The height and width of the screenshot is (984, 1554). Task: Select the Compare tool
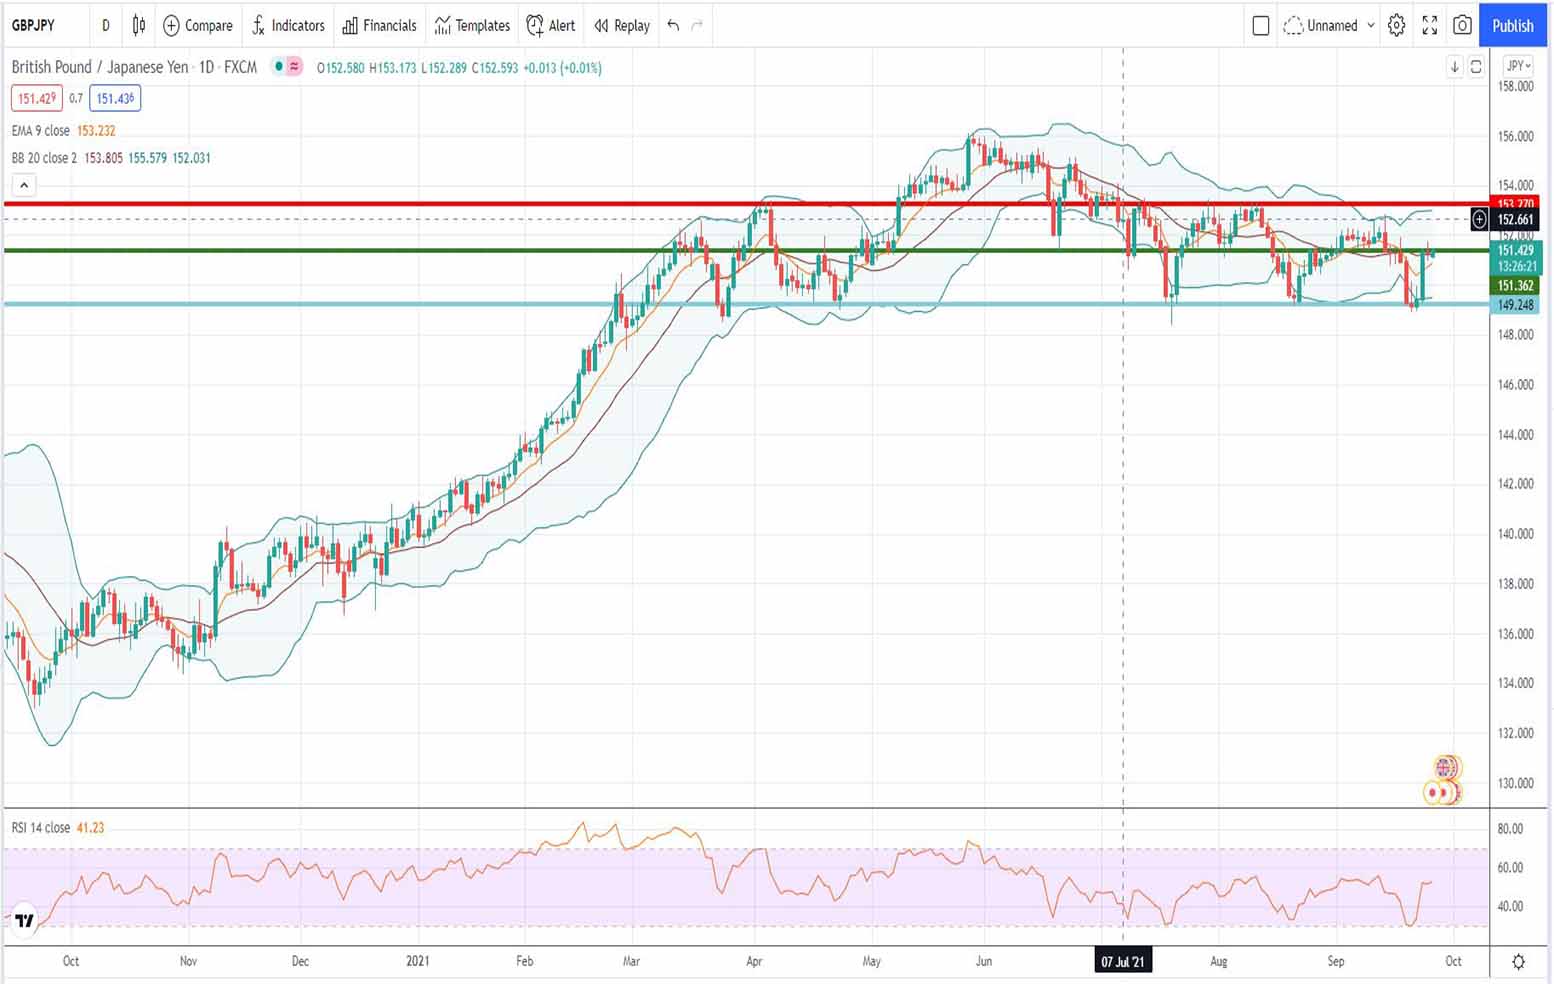[197, 26]
